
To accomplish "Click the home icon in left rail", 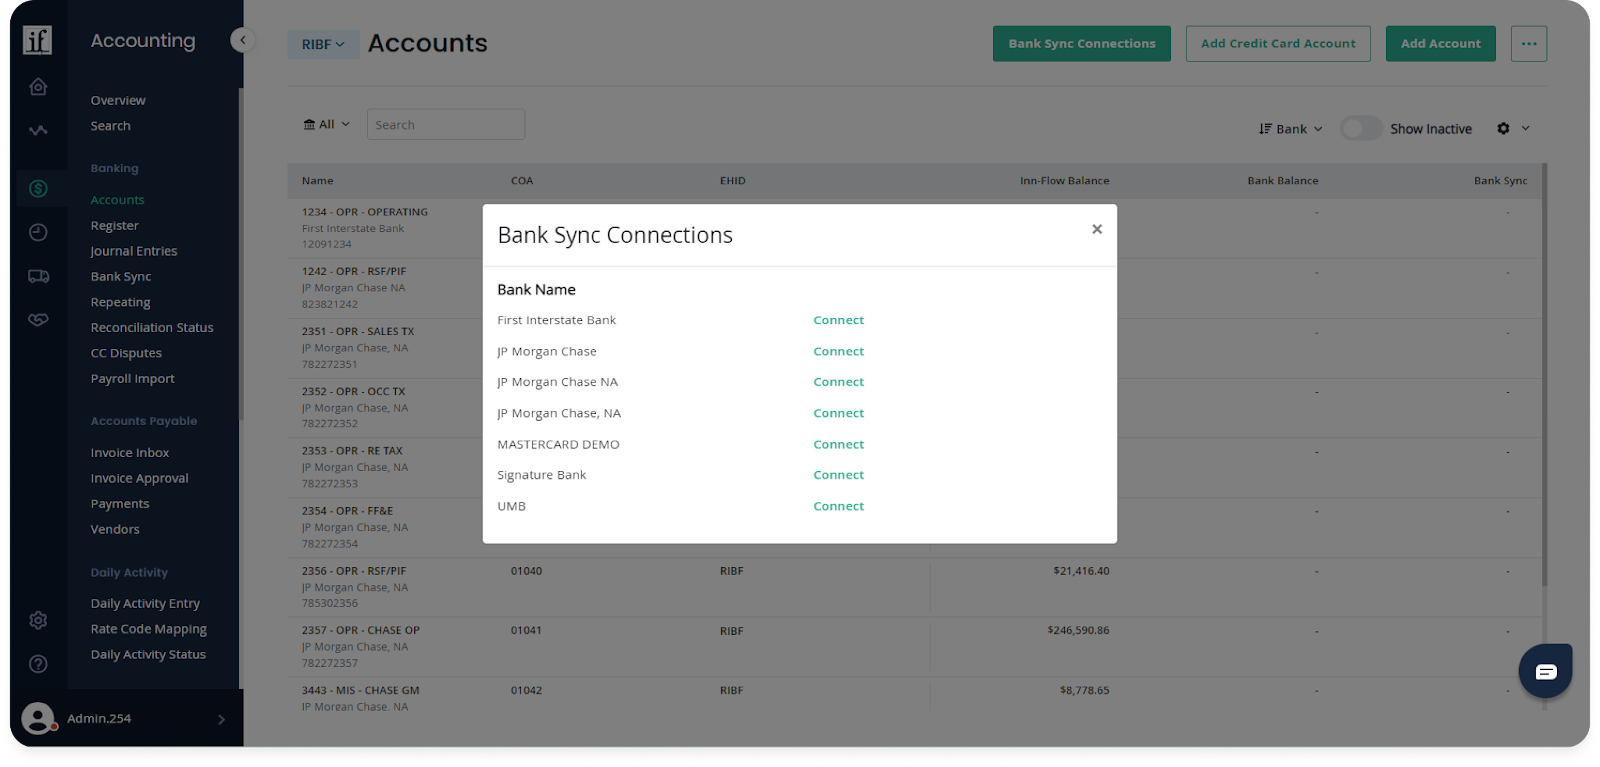I will tap(38, 87).
